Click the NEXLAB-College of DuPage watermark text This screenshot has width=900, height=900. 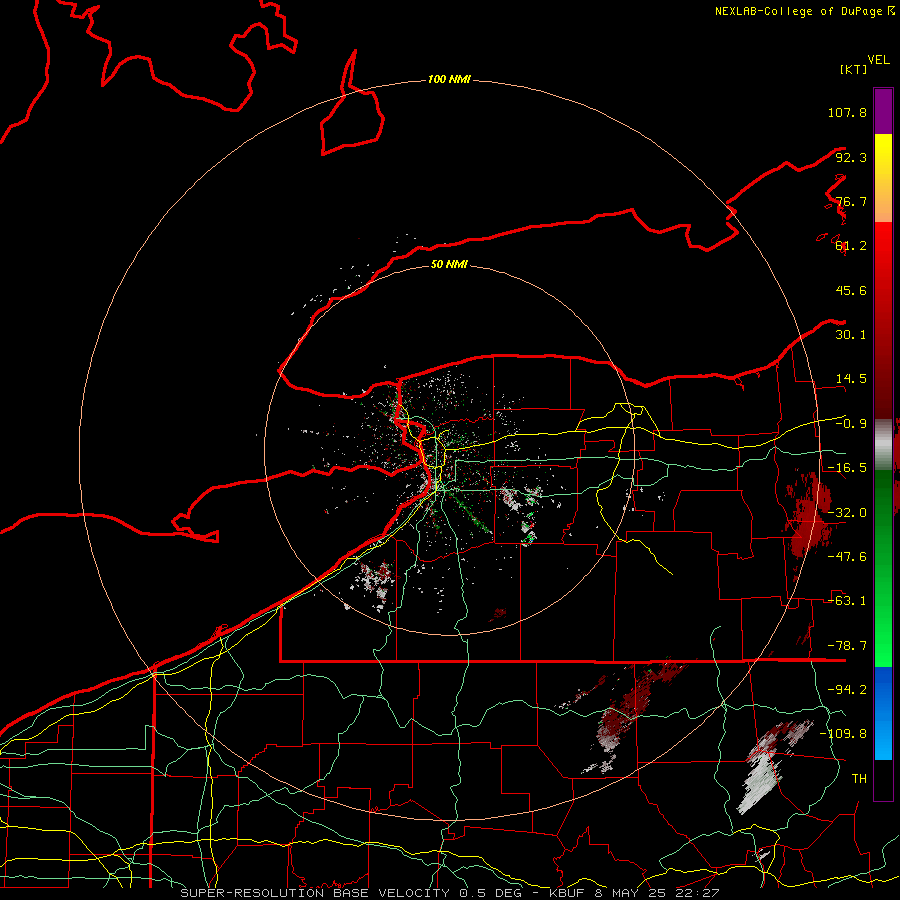tap(804, 11)
